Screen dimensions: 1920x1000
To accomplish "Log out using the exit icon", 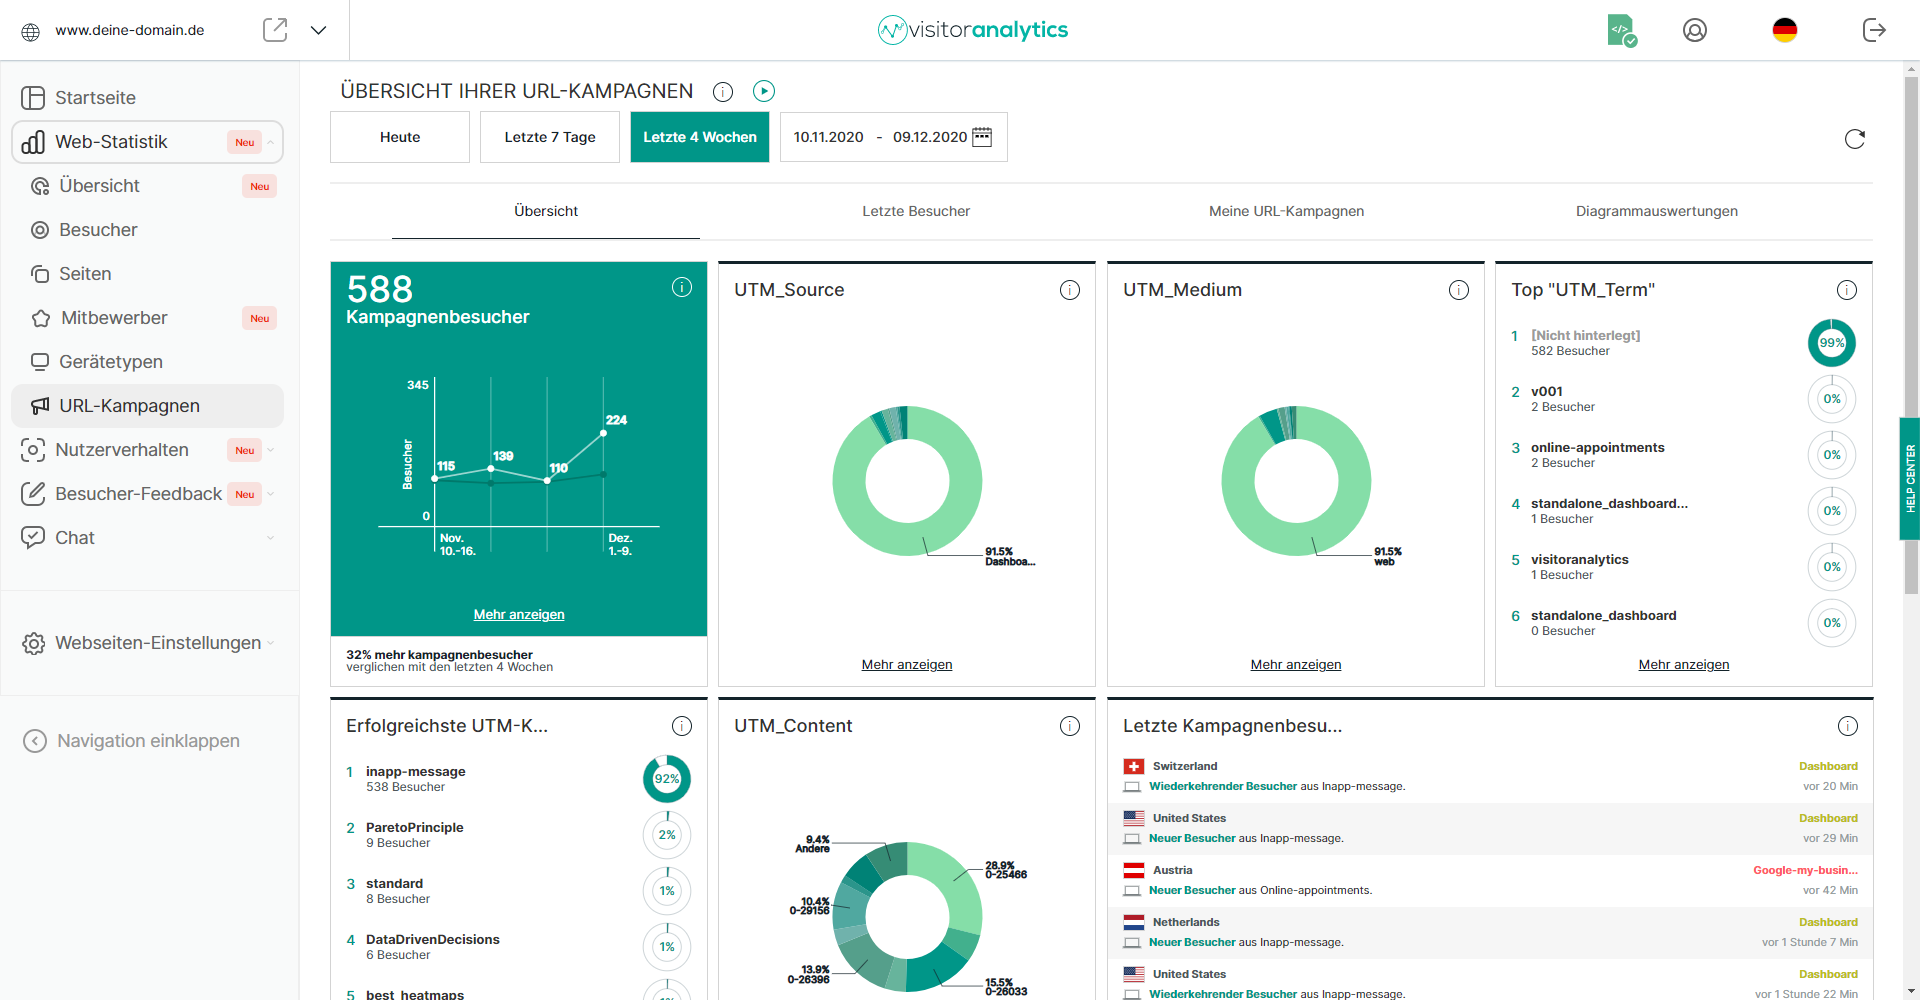I will coord(1874,30).
